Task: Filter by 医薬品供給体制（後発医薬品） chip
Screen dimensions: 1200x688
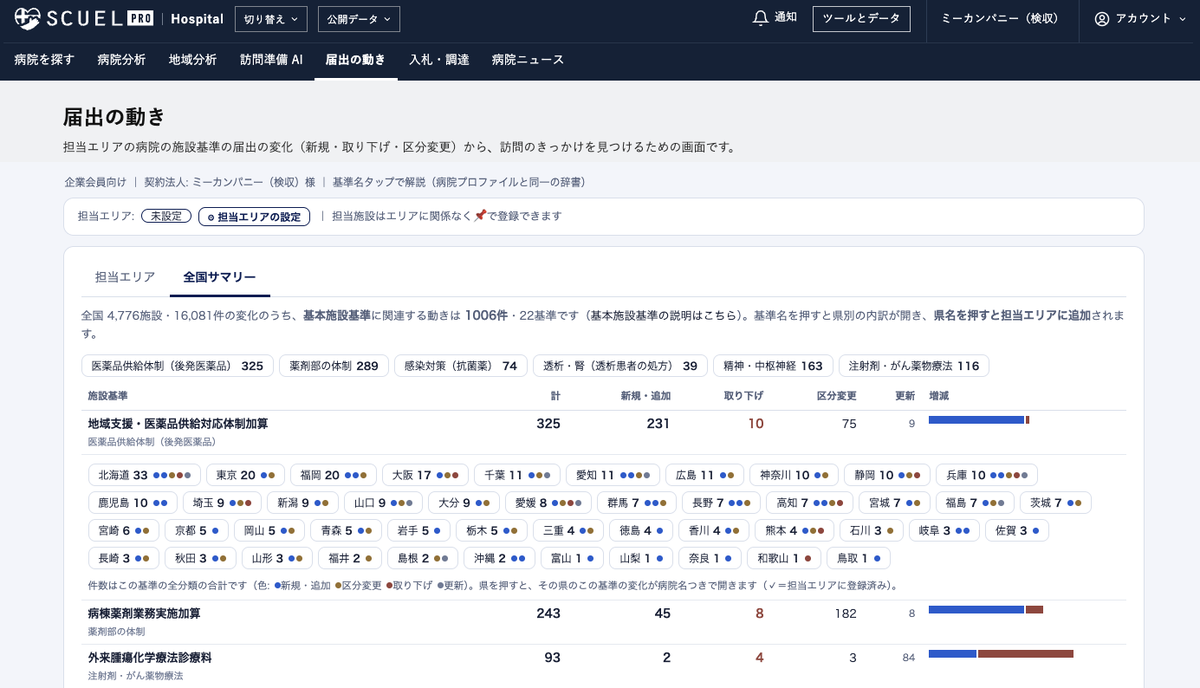Action: (x=177, y=366)
